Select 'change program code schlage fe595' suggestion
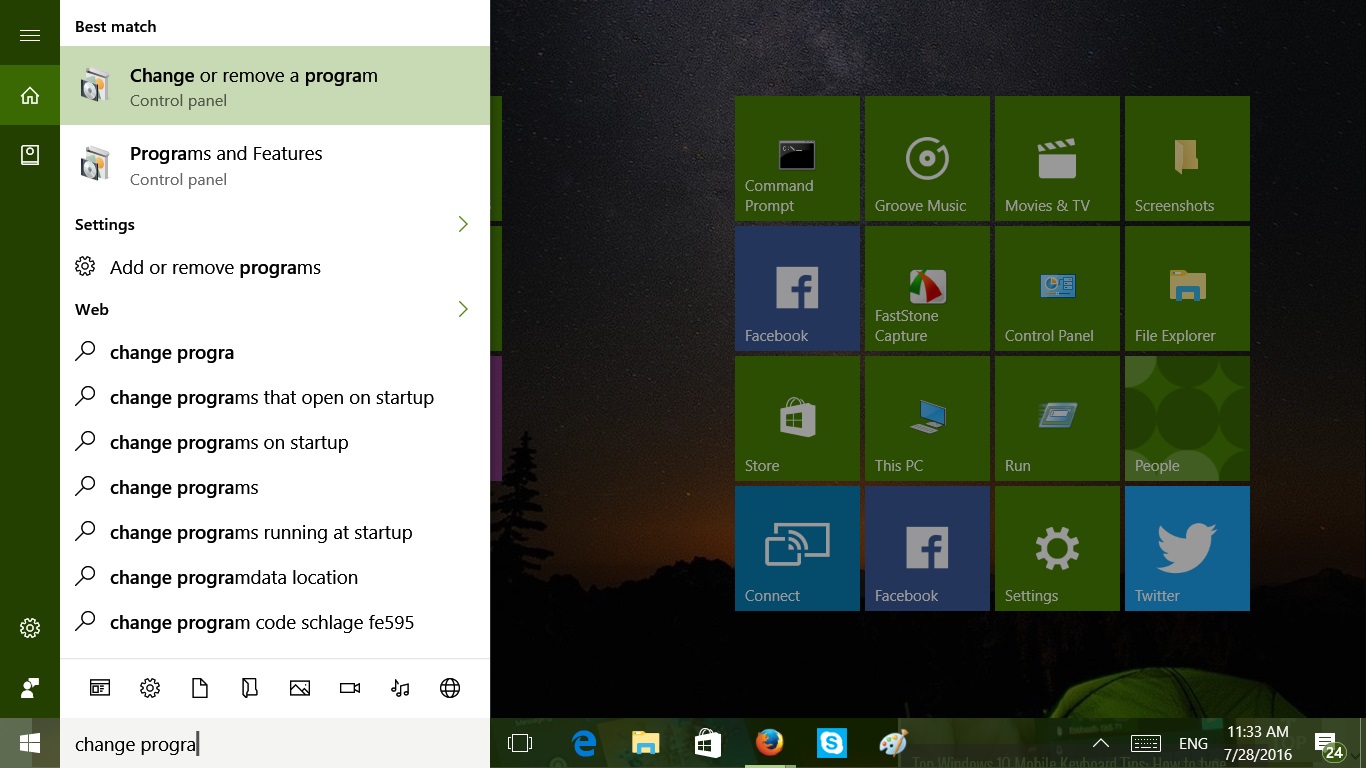Viewport: 1366px width, 768px height. click(275, 622)
